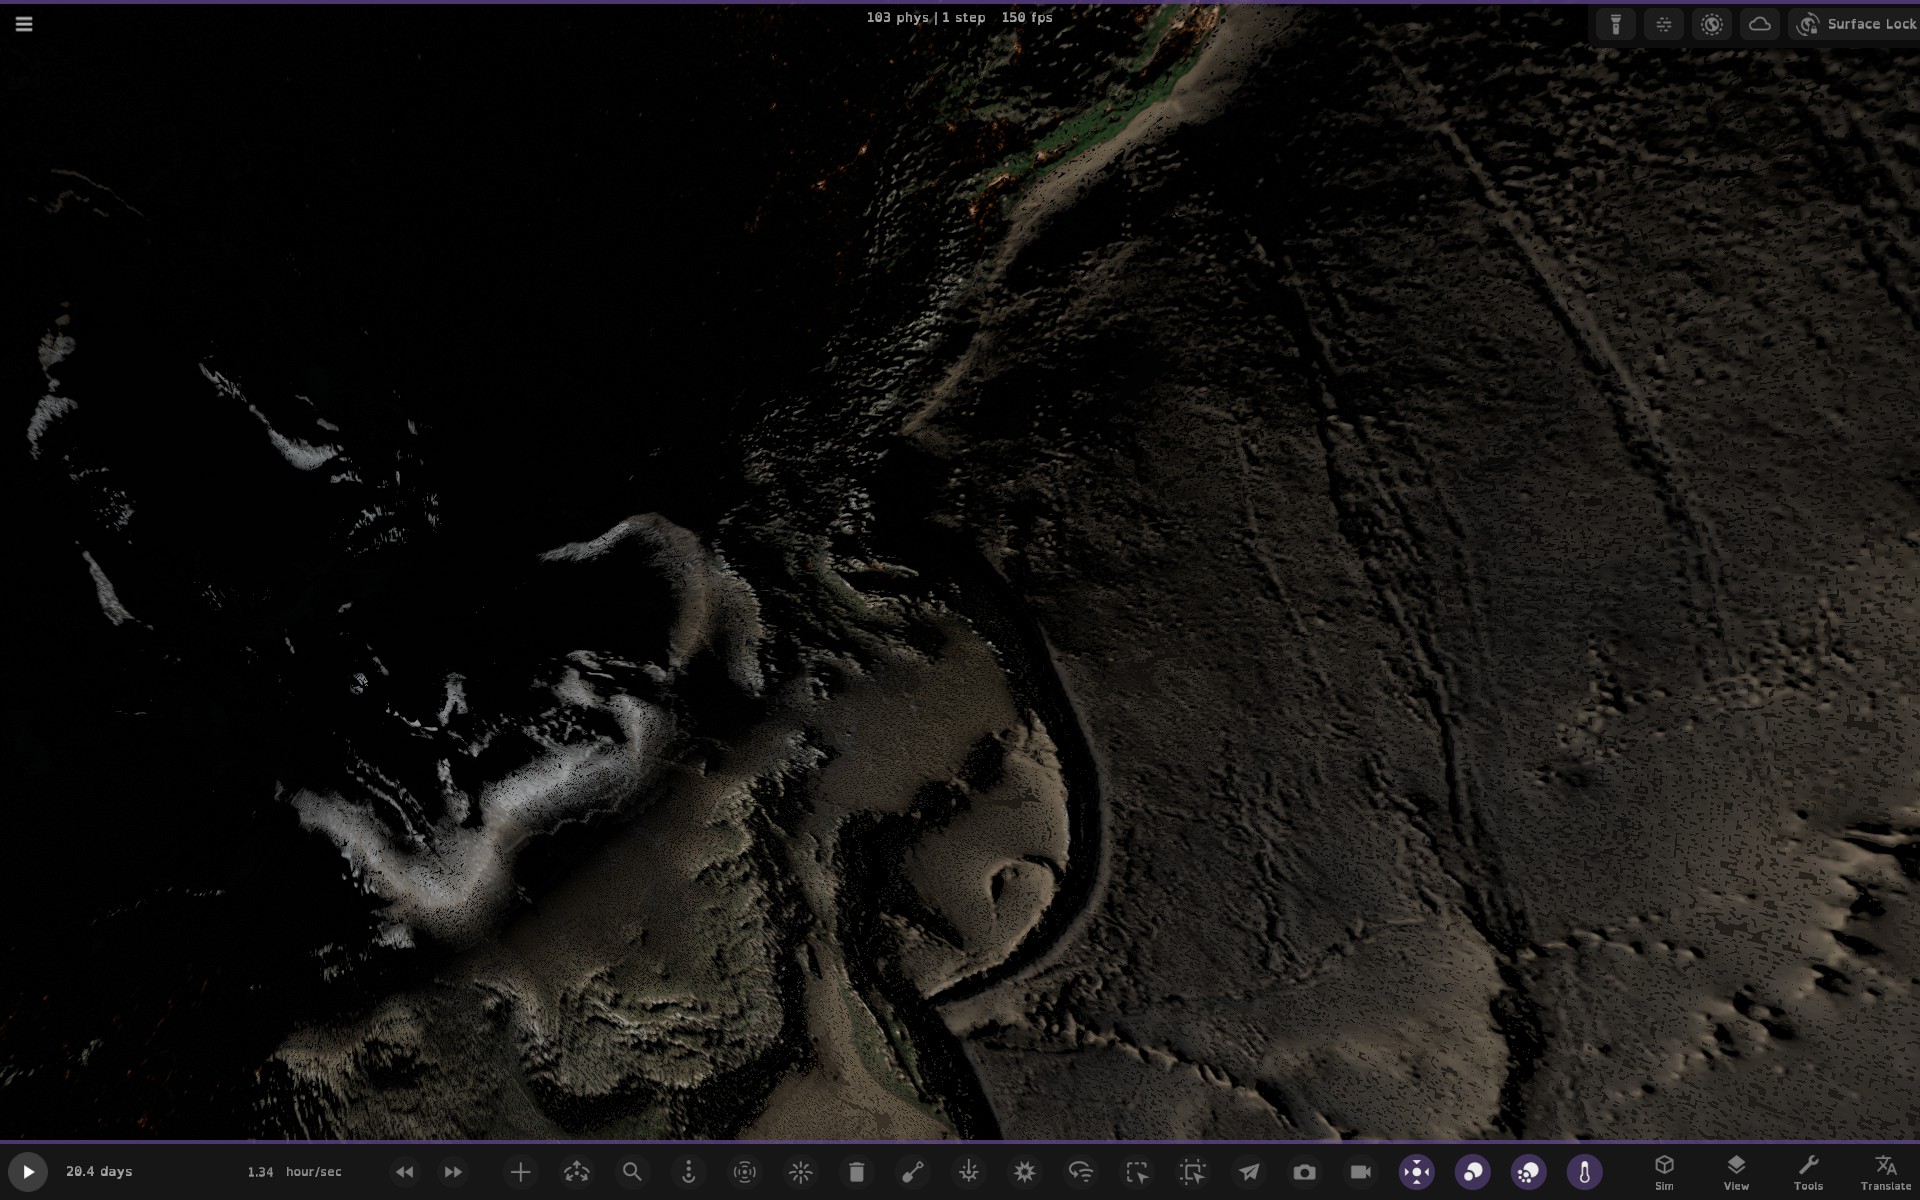Start video recording with camcorder icon
The image size is (1920, 1200).
[x=1360, y=1172]
